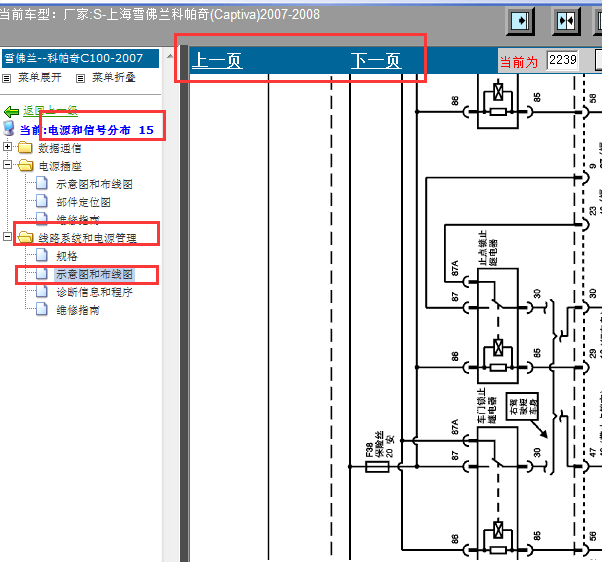Click the right-arrow panel toolbar icon
Image resolution: width=602 pixels, height=562 pixels.
(x=520, y=21)
